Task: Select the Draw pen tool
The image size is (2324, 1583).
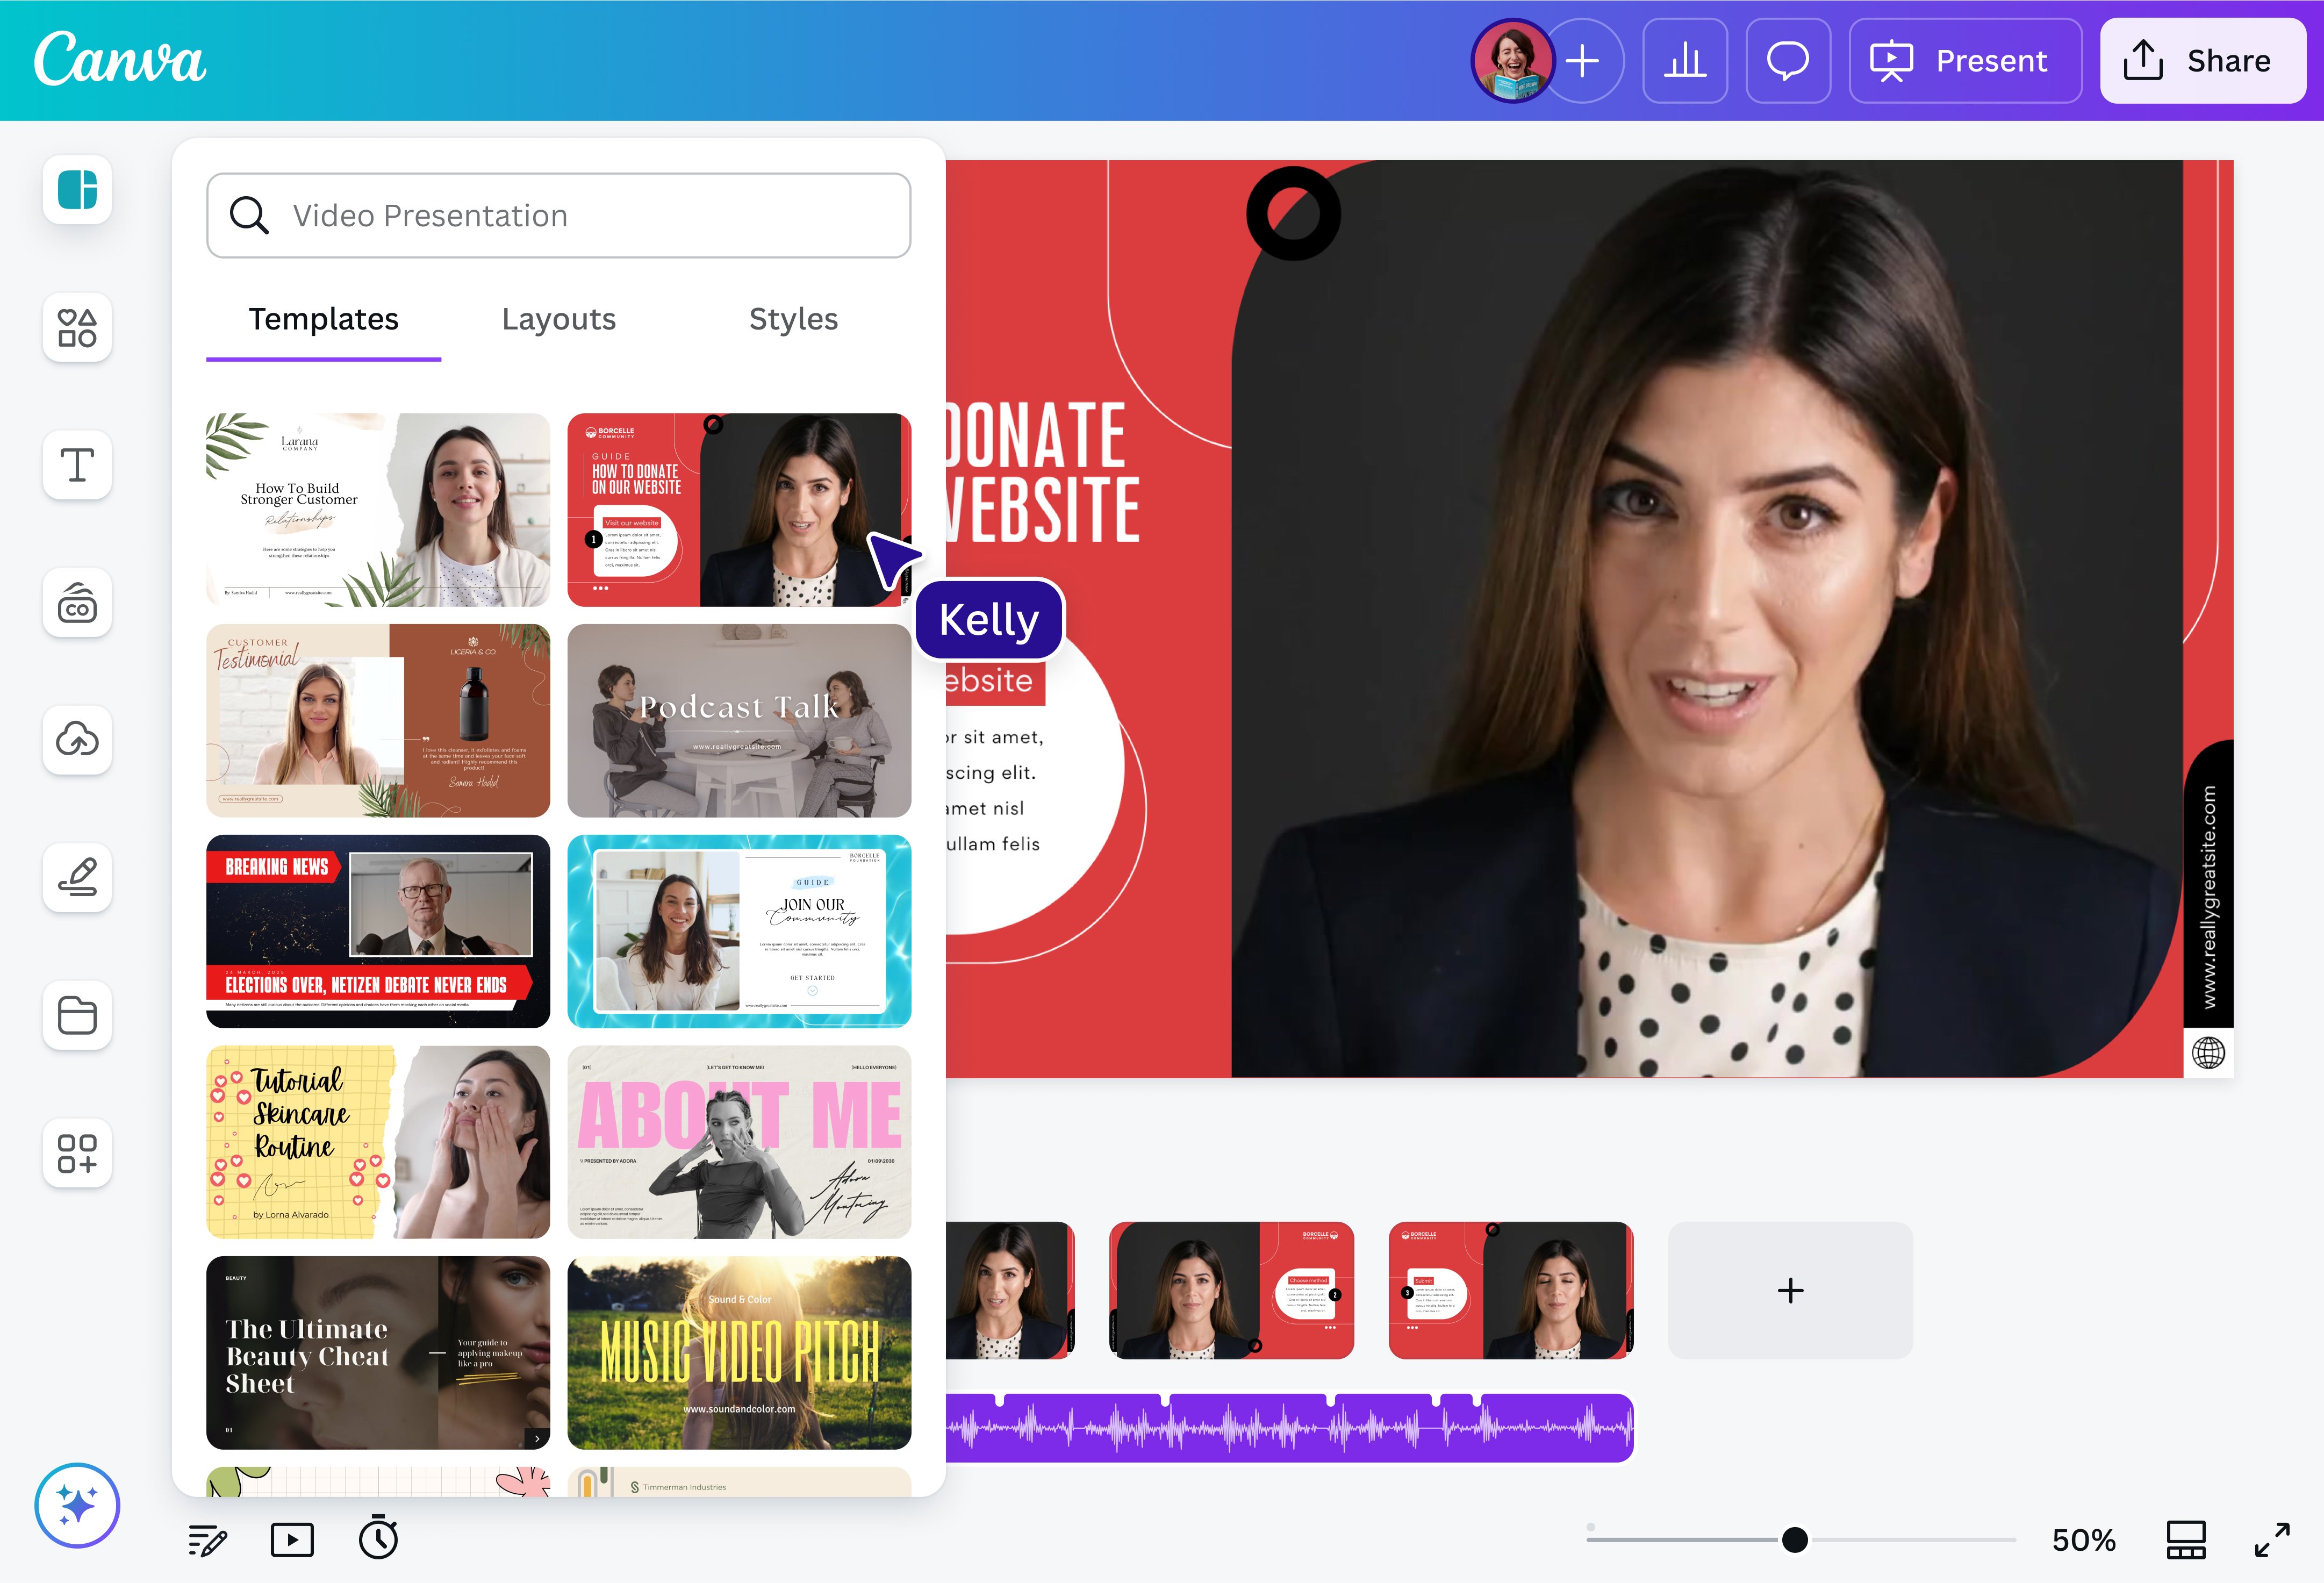Action: (x=77, y=878)
